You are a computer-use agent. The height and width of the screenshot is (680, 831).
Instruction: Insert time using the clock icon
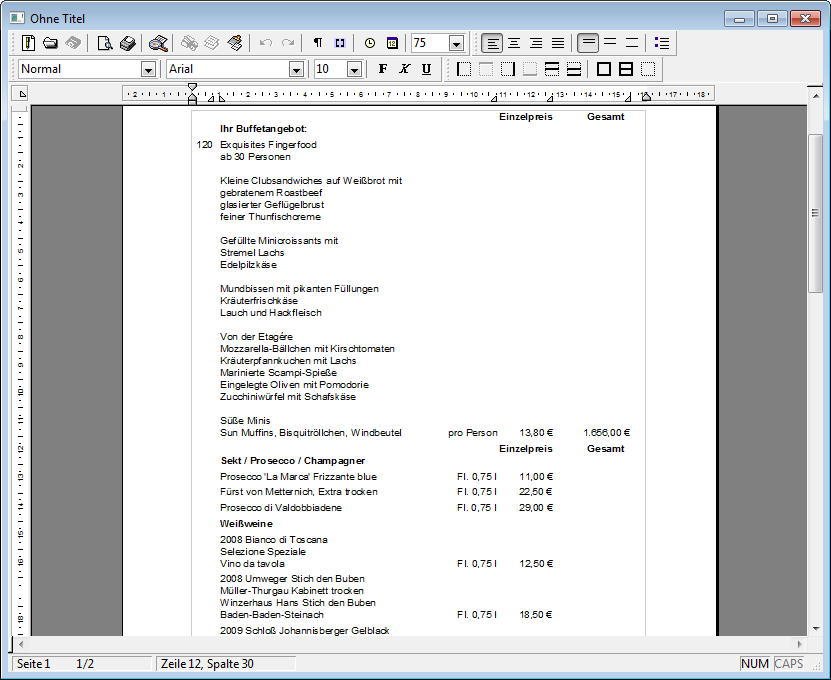pyautogui.click(x=370, y=43)
